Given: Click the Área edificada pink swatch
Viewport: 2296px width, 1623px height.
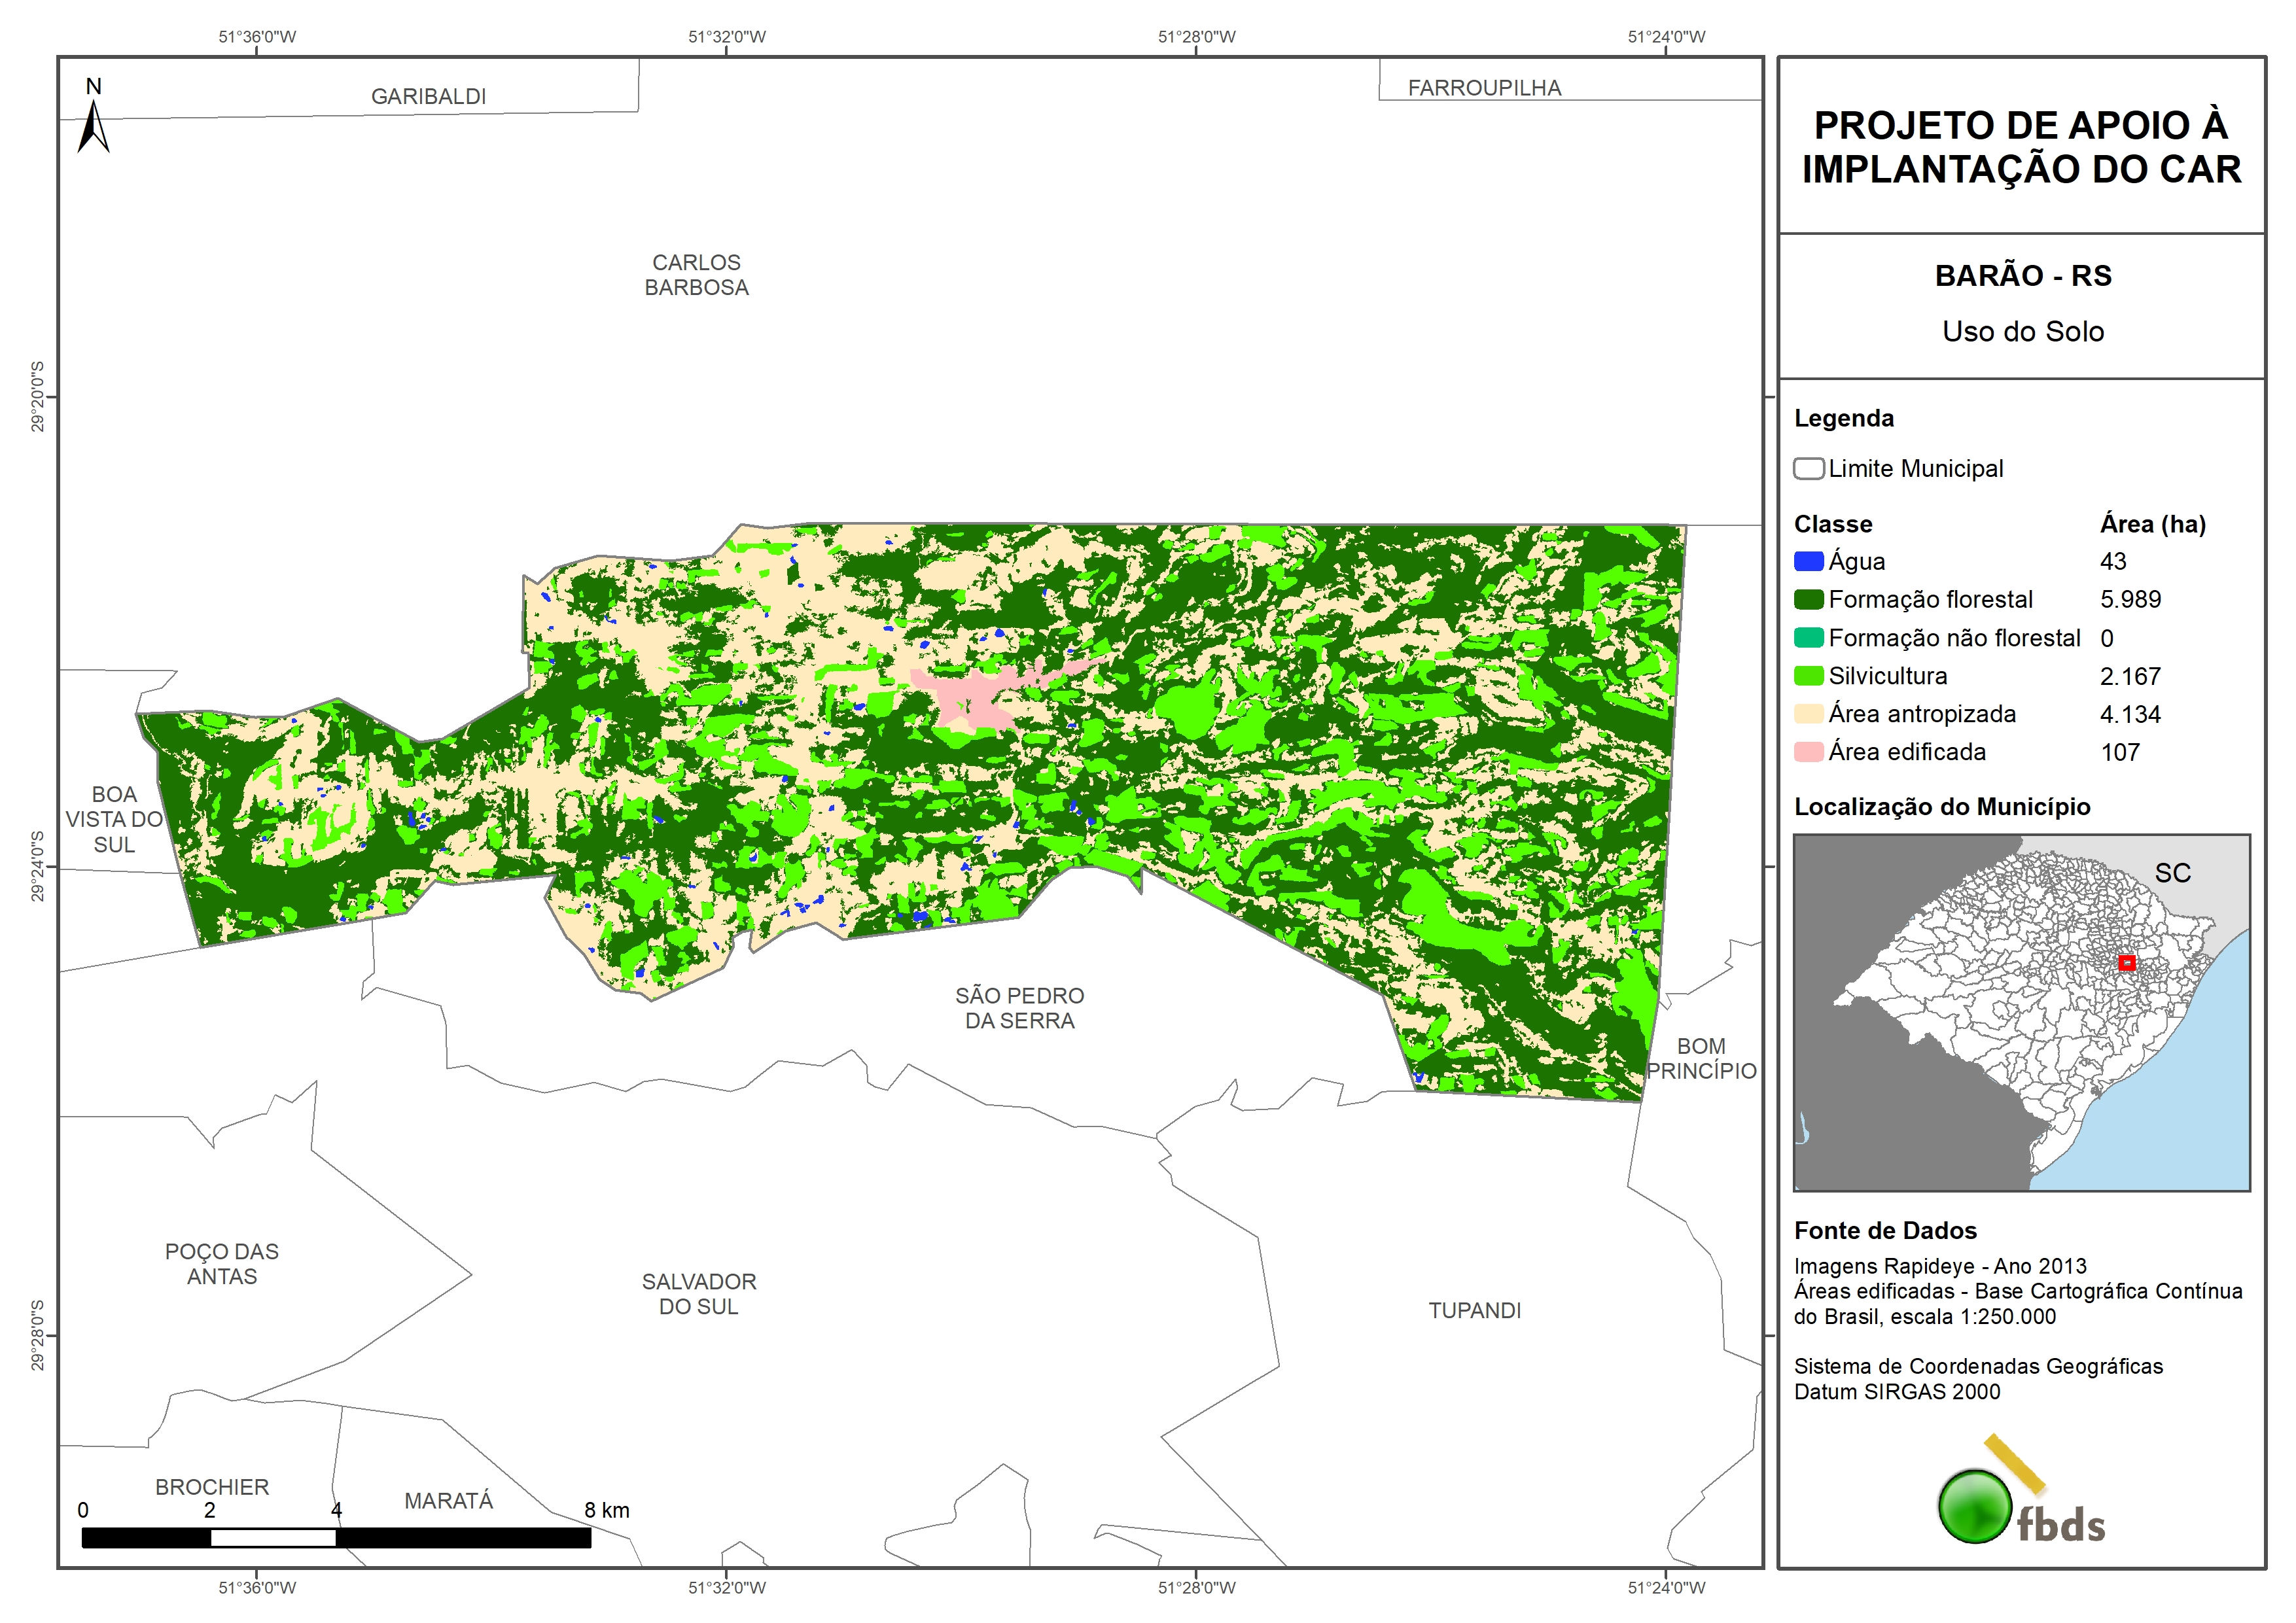Looking at the screenshot, I should [1808, 752].
